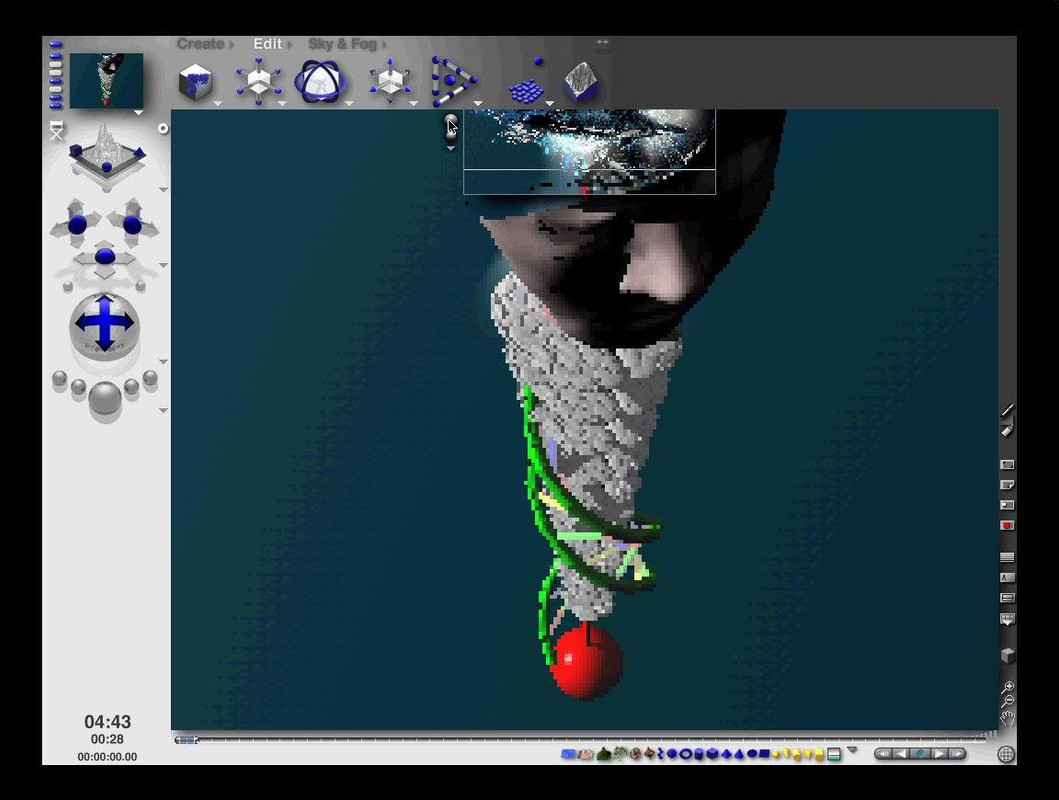The image size is (1059, 800).
Task: Click the Rotate tool sphere icon
Action: [x=321, y=82]
